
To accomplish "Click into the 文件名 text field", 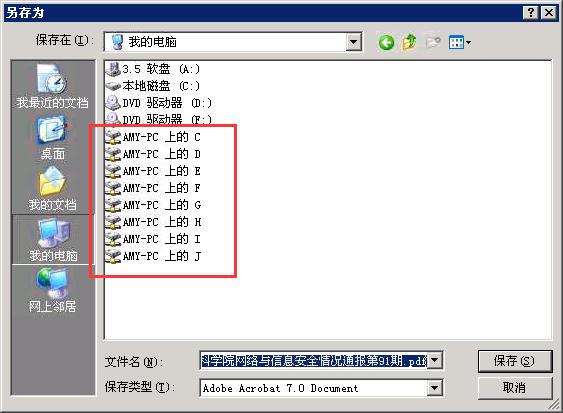I will tap(314, 360).
